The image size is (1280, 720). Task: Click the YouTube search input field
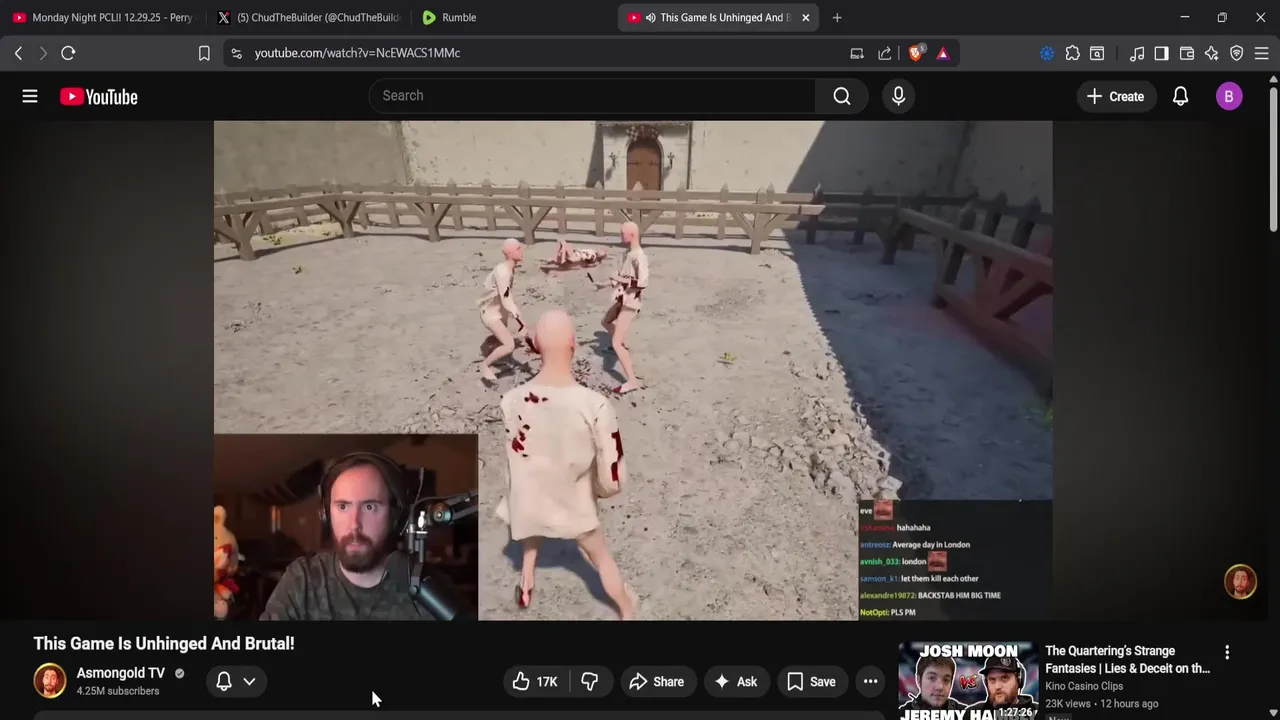point(593,96)
